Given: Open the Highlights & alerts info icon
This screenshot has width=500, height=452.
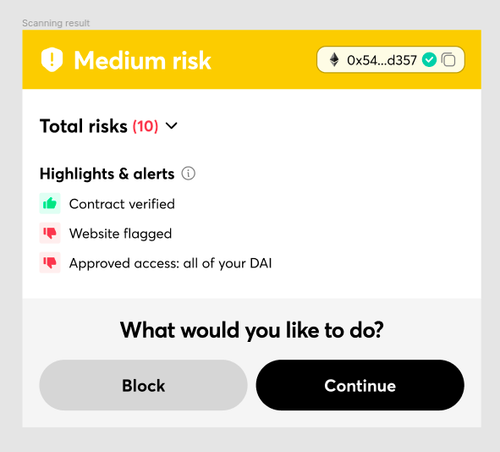Looking at the screenshot, I should point(188,174).
